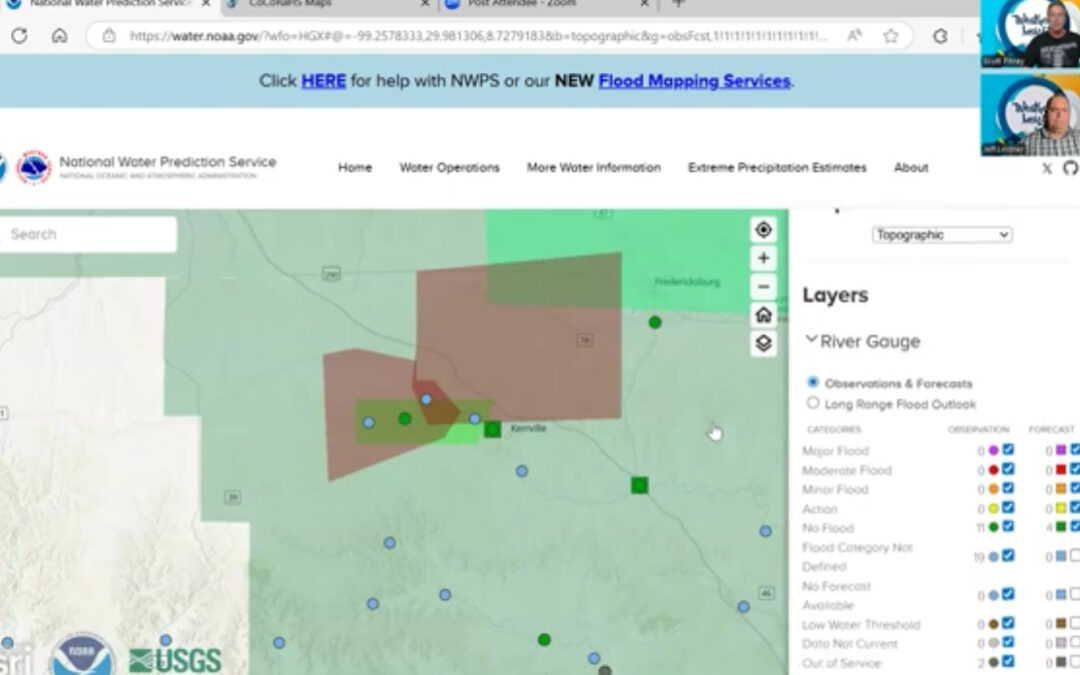Click the Fredericksburg map label
Screen dimensions: 1080x675
coord(687,282)
